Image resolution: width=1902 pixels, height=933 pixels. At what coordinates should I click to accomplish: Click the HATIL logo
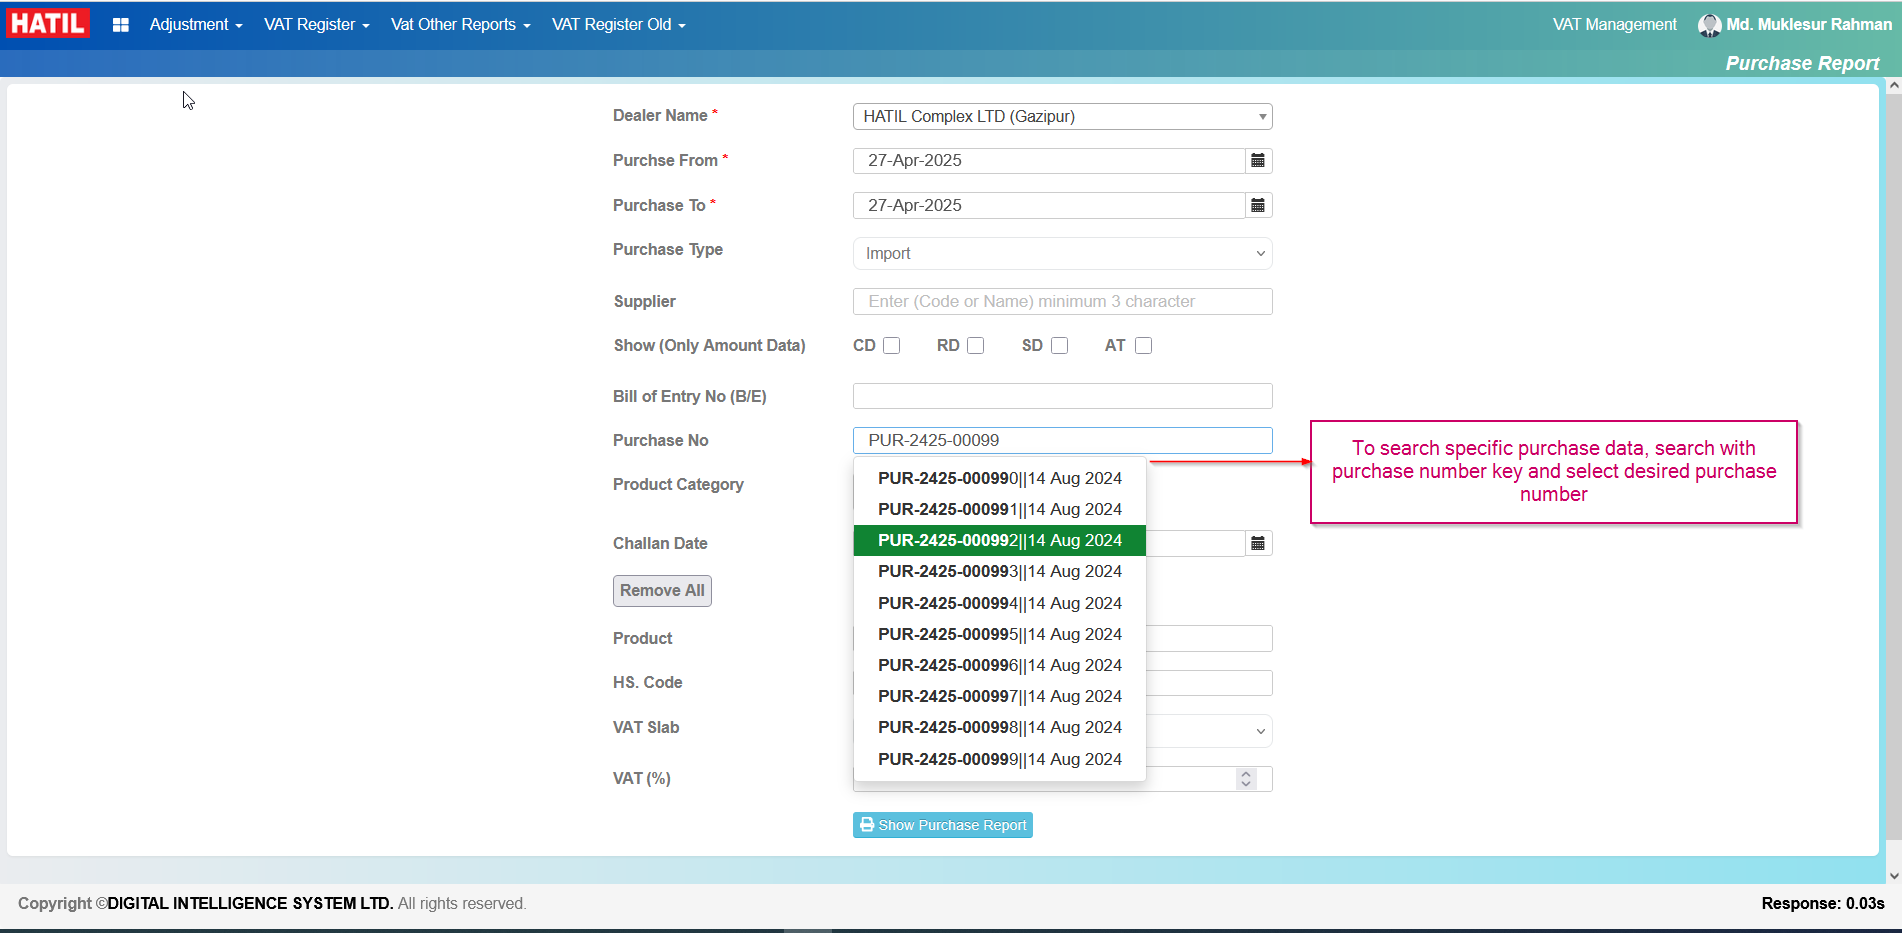[x=48, y=23]
